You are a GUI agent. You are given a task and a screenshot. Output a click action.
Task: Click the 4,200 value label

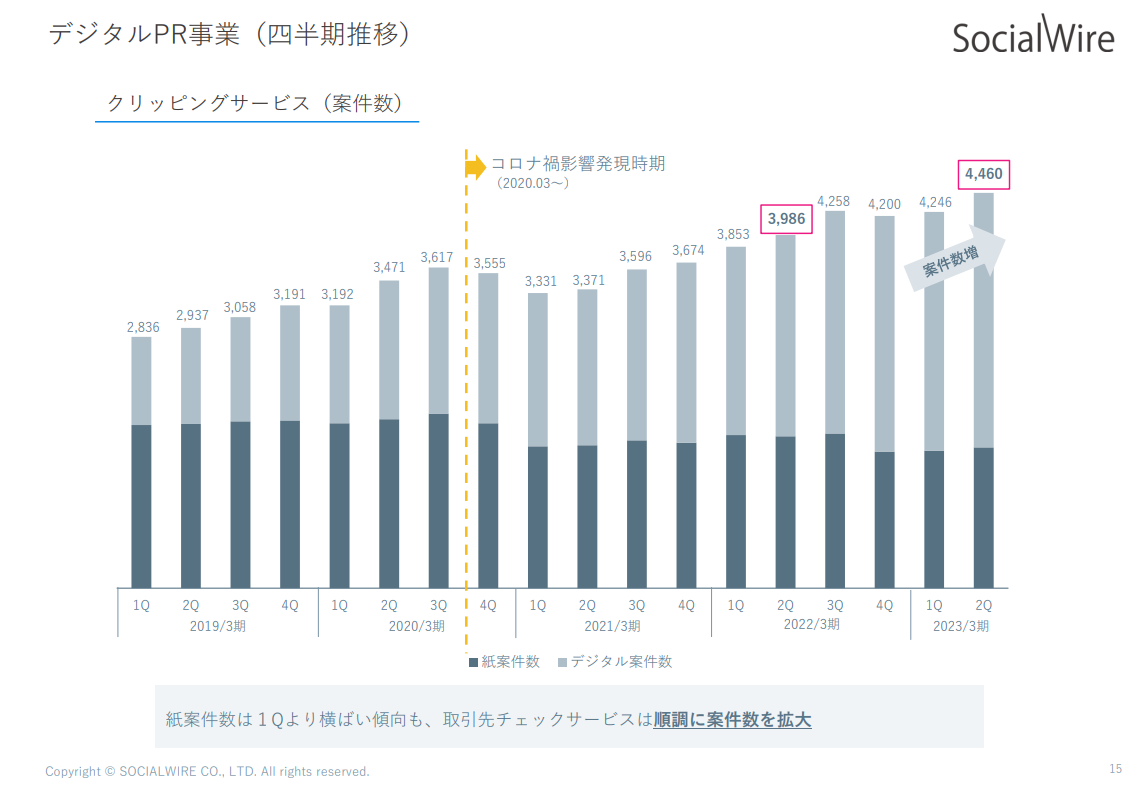tap(885, 204)
